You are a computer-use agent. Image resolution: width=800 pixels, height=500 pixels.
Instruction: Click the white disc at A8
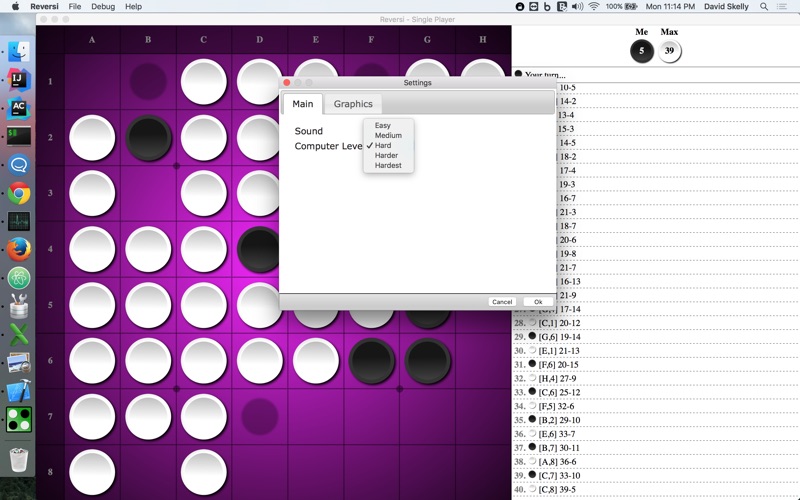point(92,472)
